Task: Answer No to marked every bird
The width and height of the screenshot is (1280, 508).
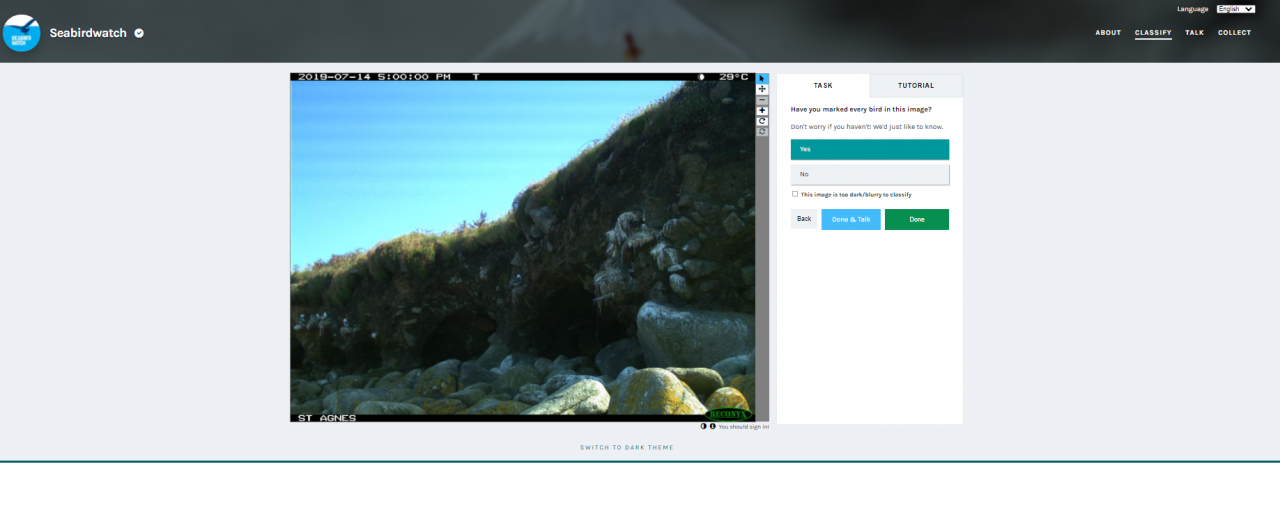Action: [870, 174]
